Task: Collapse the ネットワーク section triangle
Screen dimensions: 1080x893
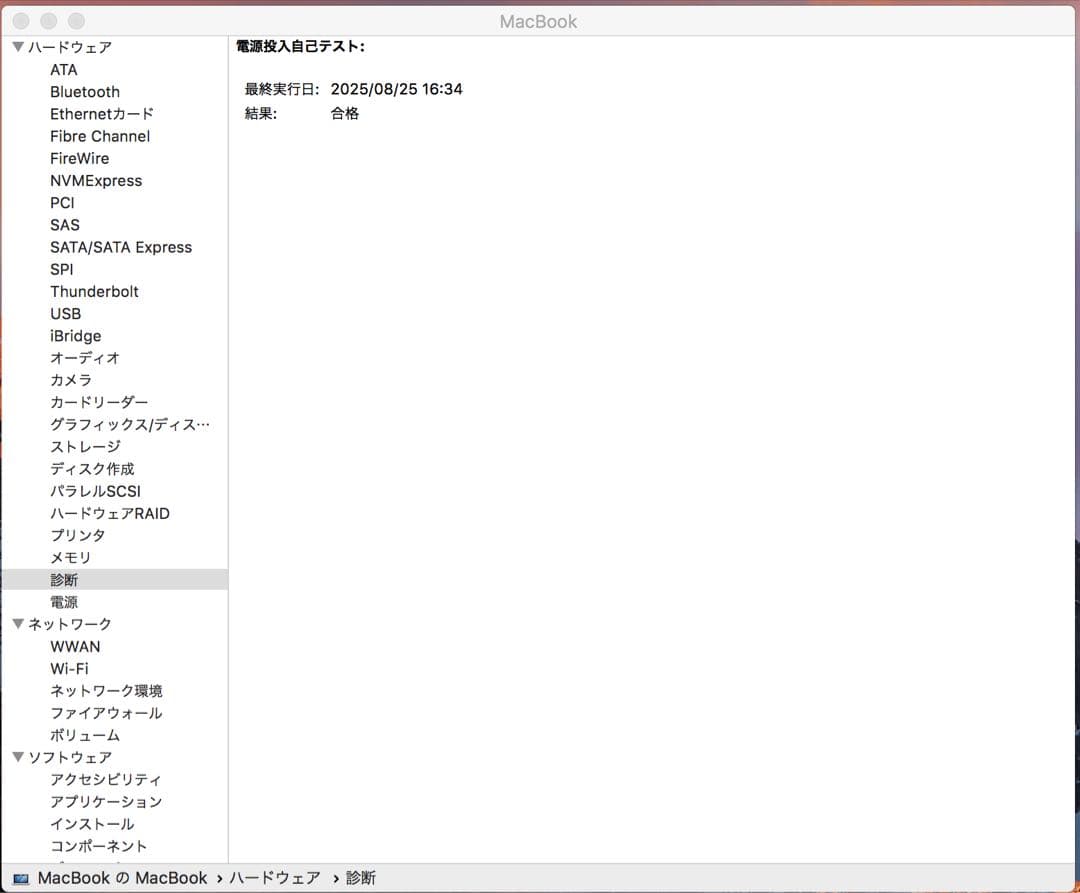Action: [19, 624]
